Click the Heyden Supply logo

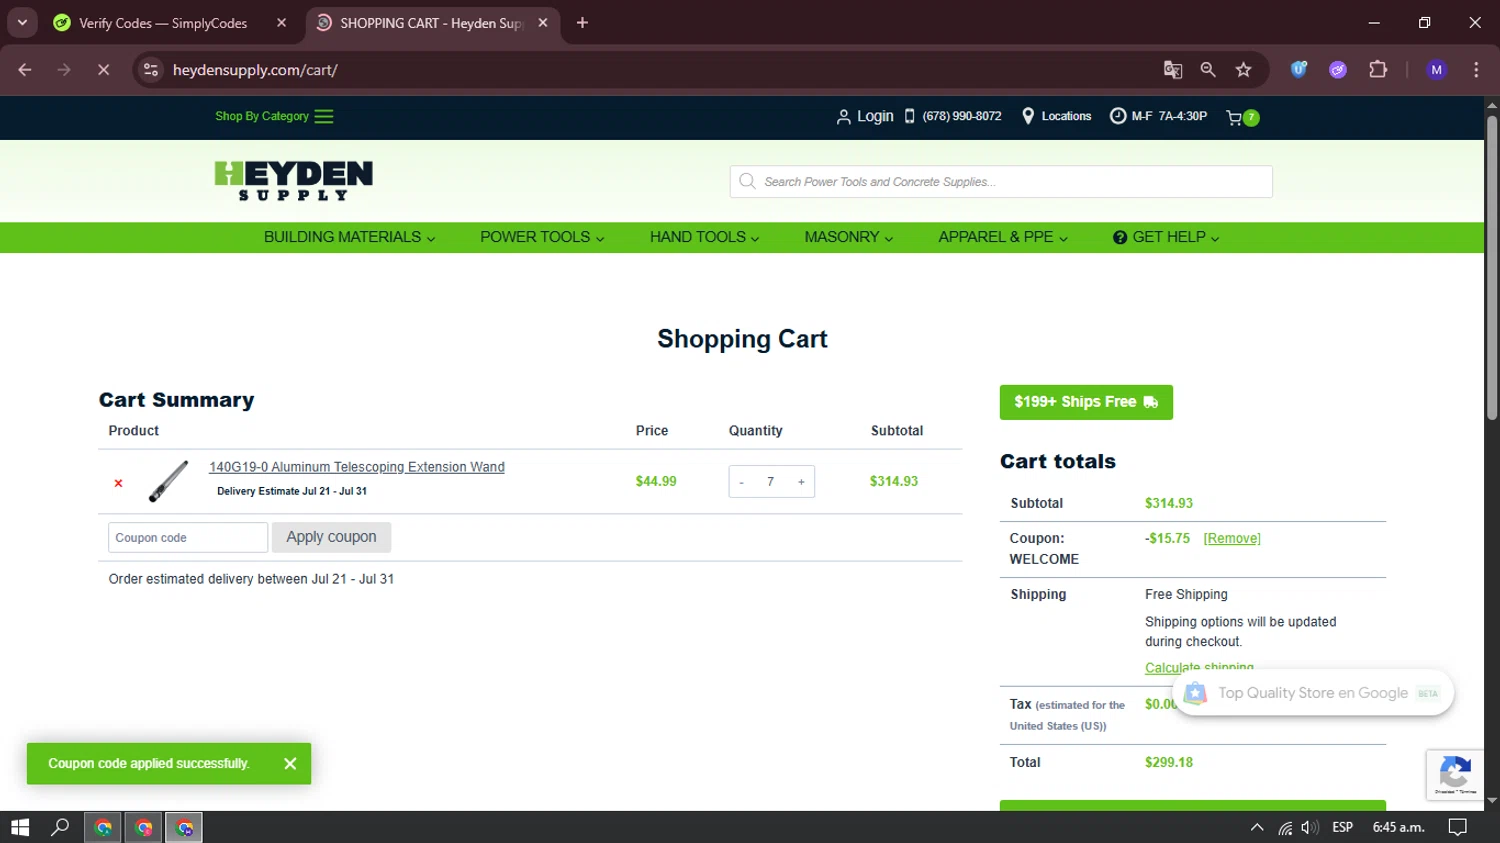coord(293,181)
